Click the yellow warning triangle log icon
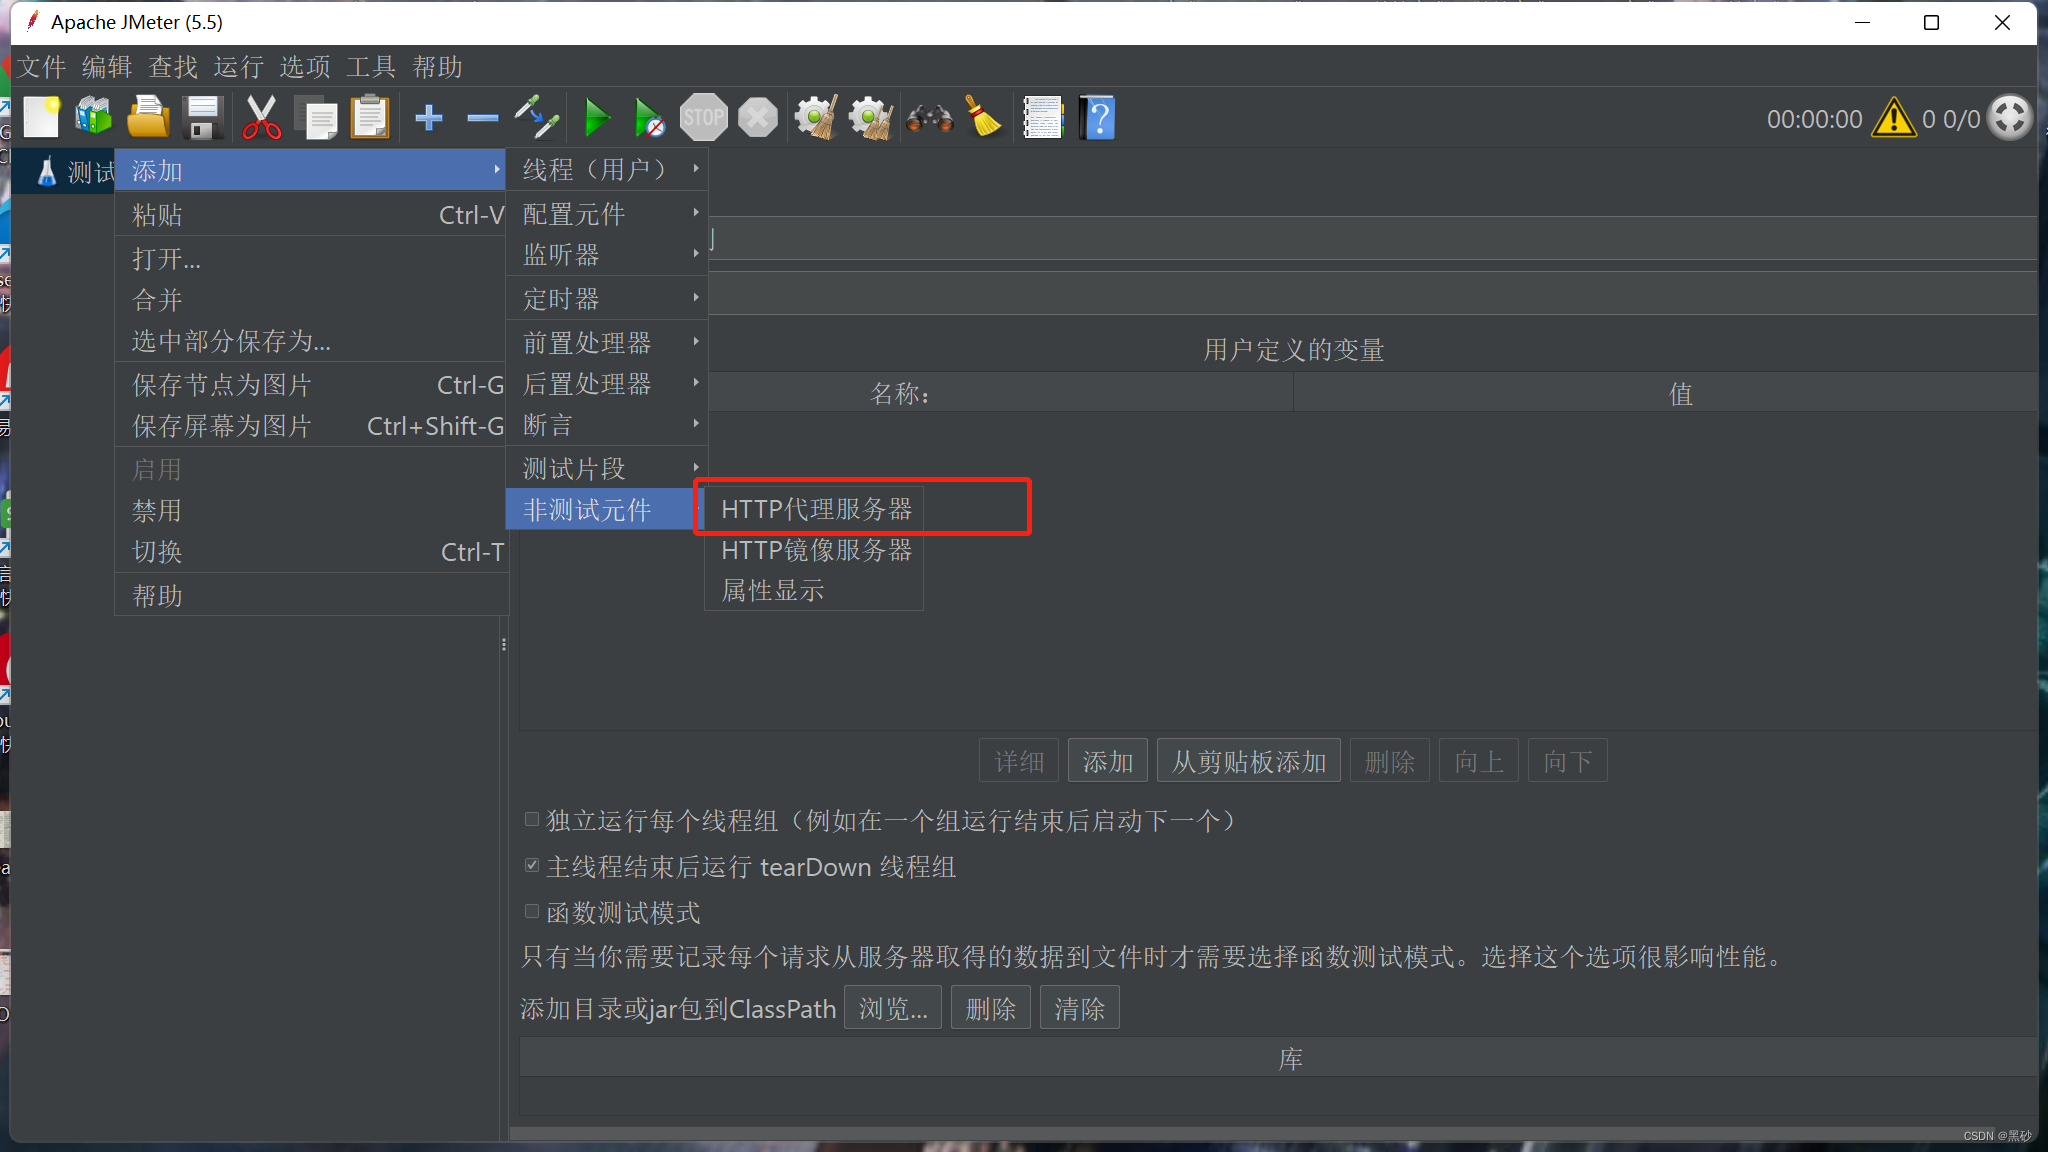The image size is (2048, 1152). (1893, 118)
